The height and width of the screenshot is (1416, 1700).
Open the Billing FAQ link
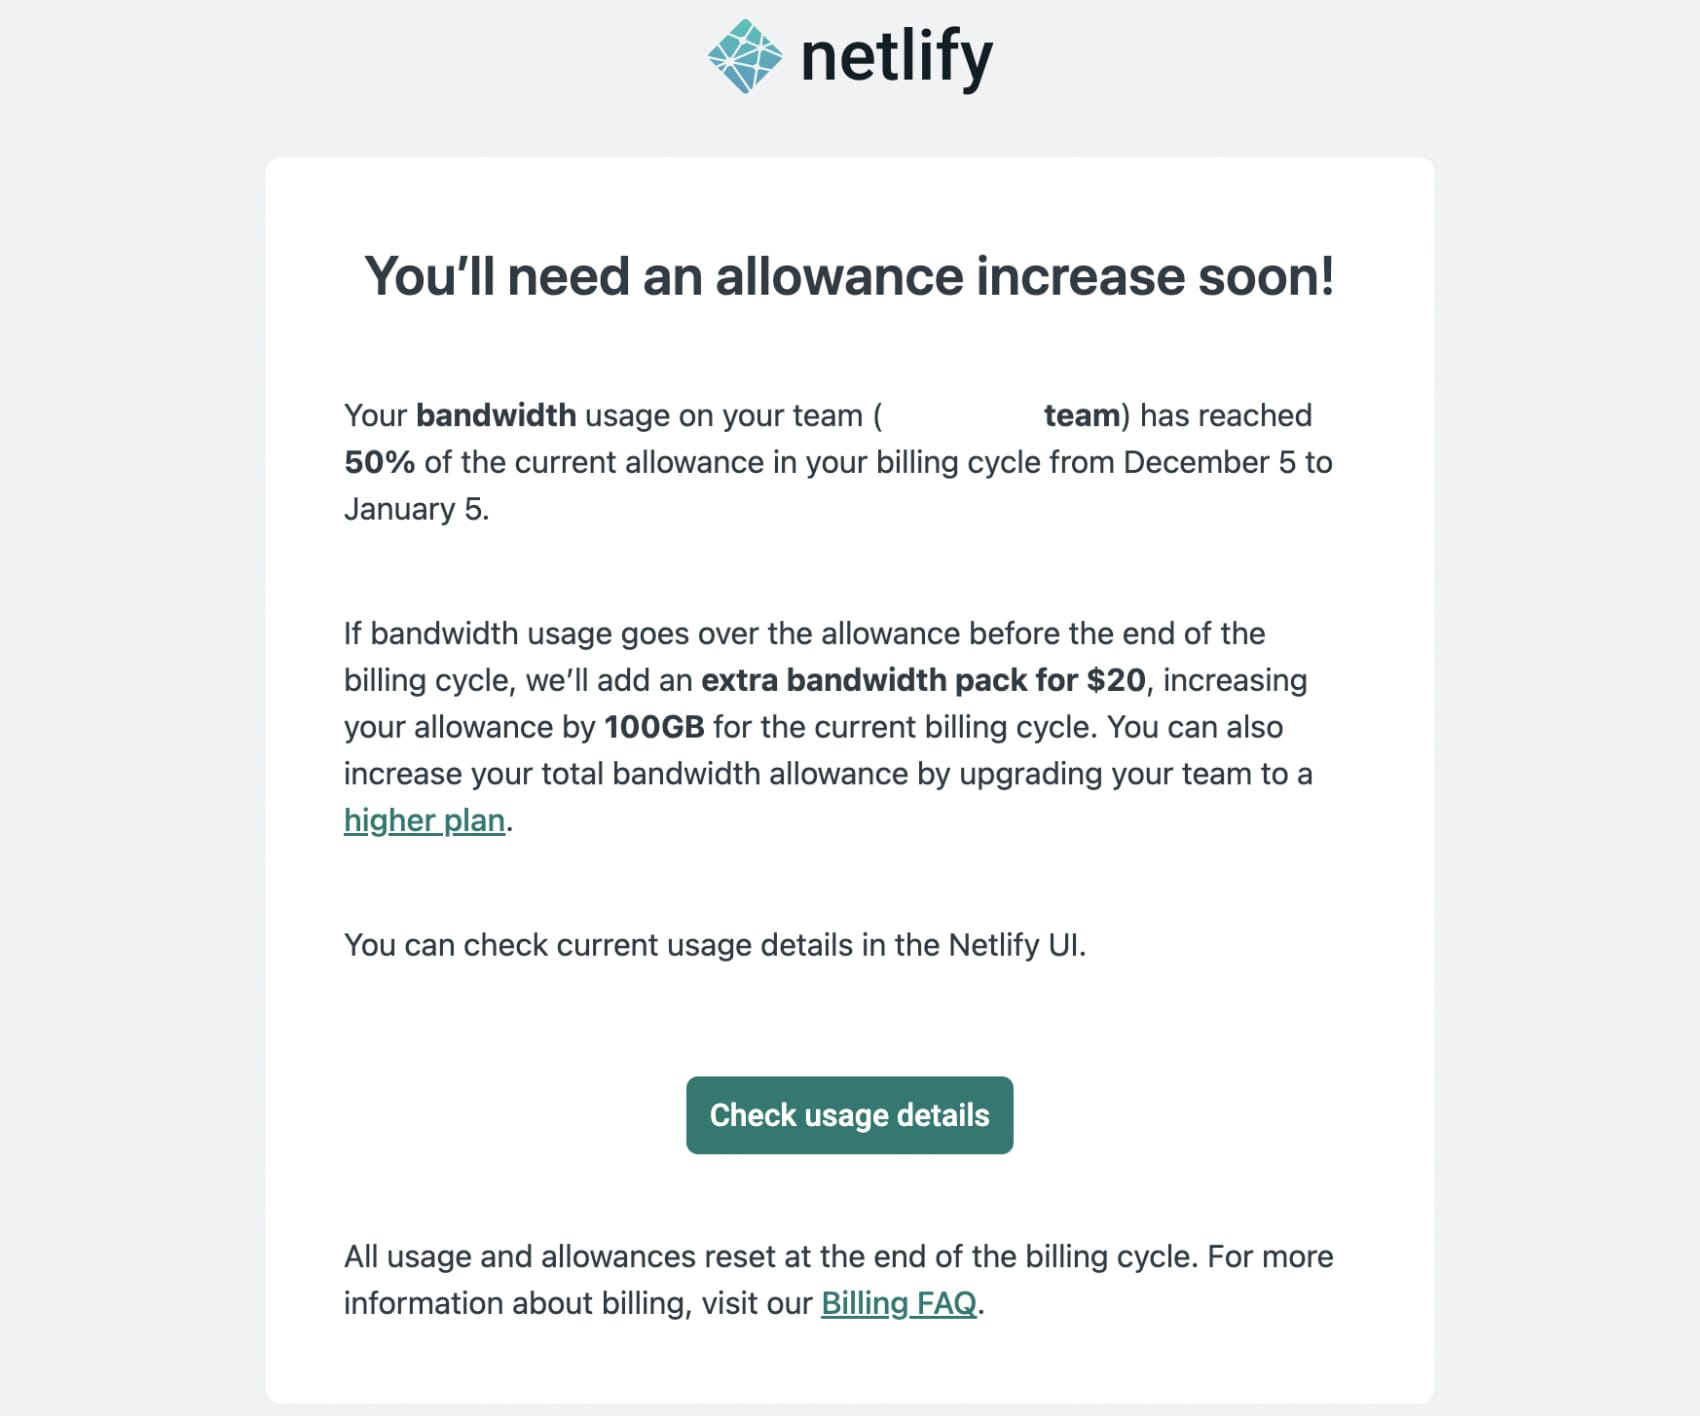tap(898, 1303)
